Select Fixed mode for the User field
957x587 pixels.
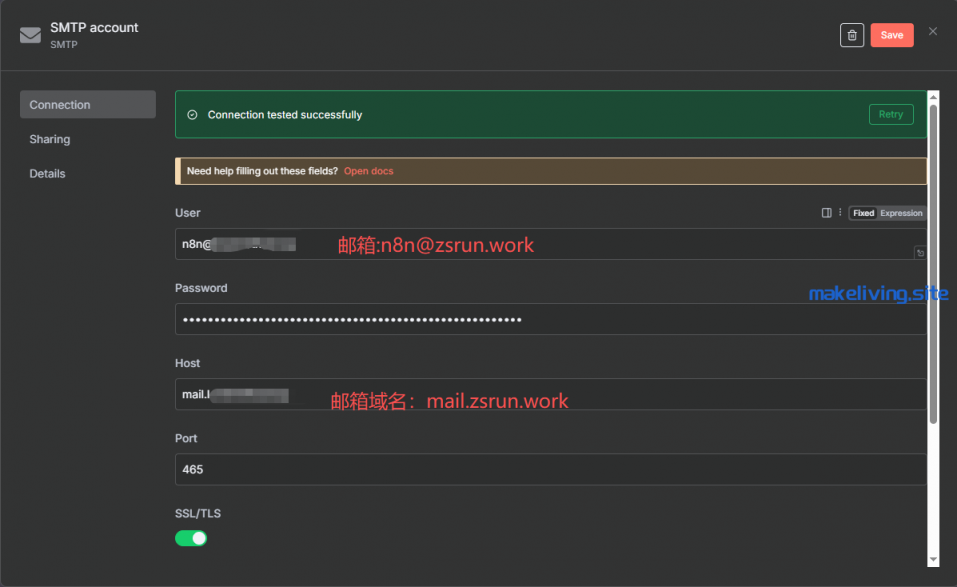pos(862,212)
